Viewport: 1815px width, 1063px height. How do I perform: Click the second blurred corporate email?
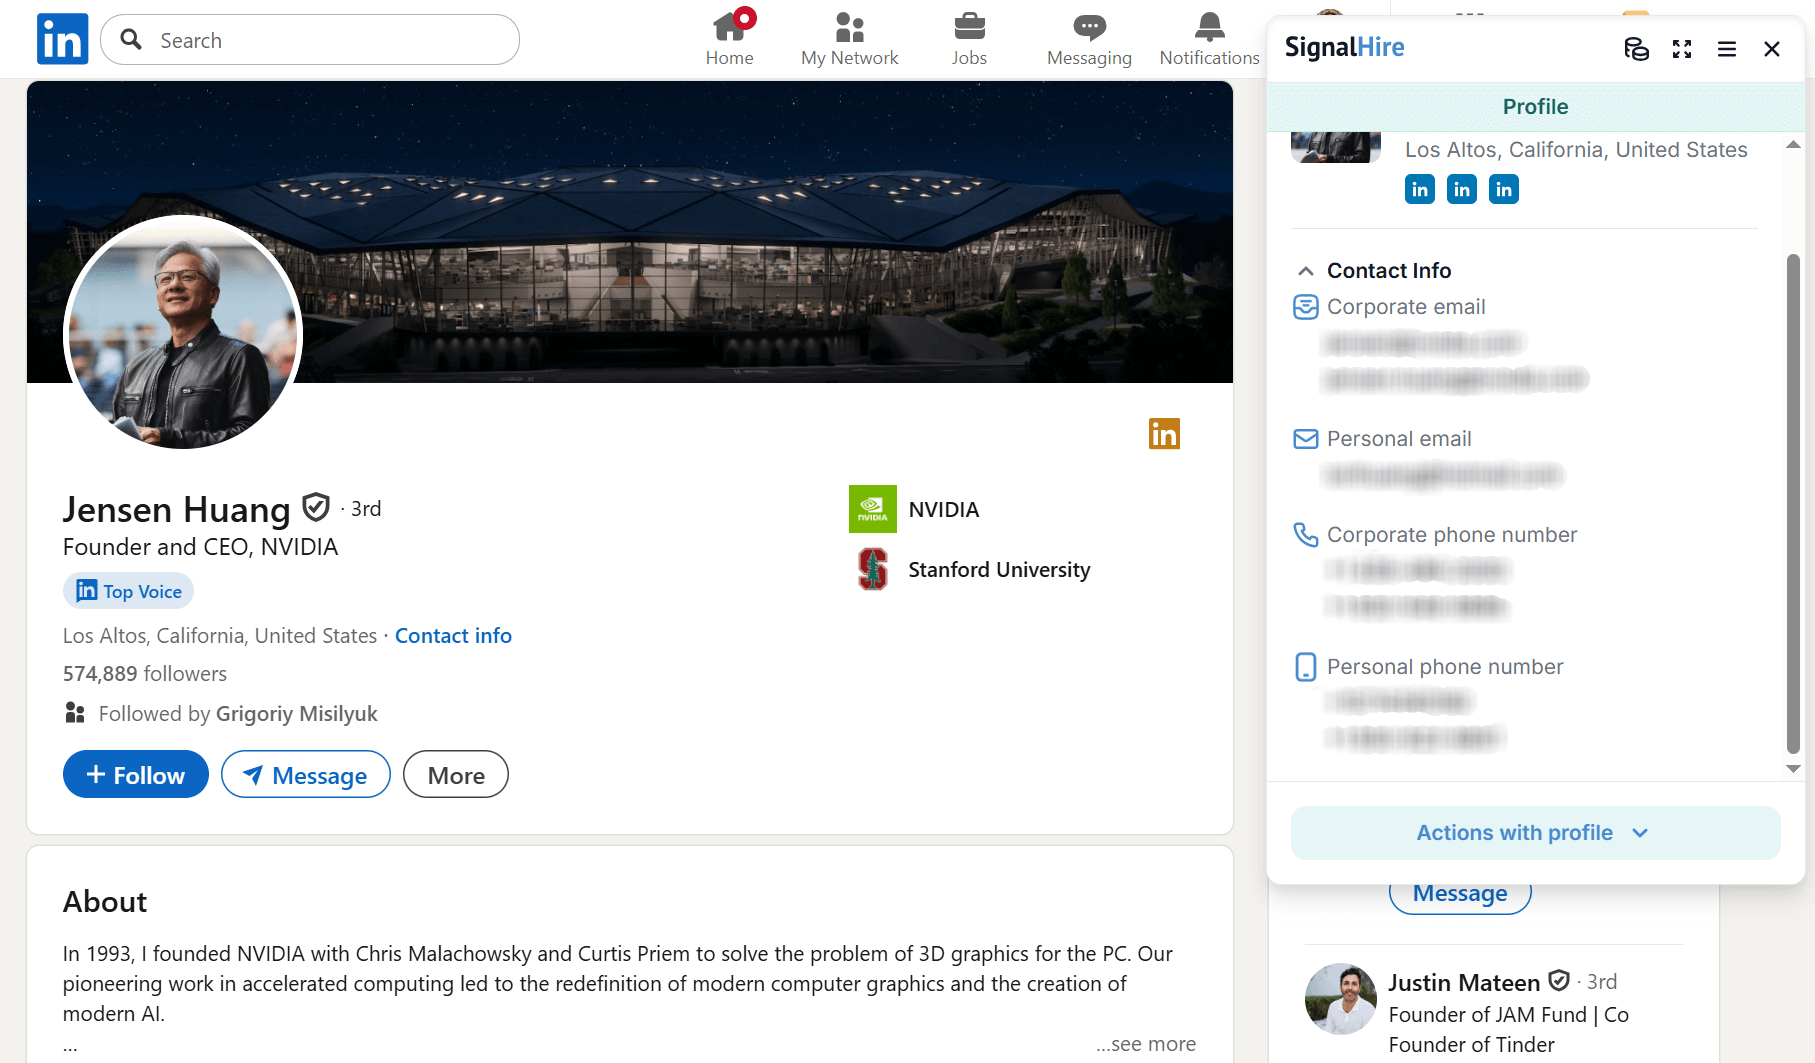(1455, 379)
